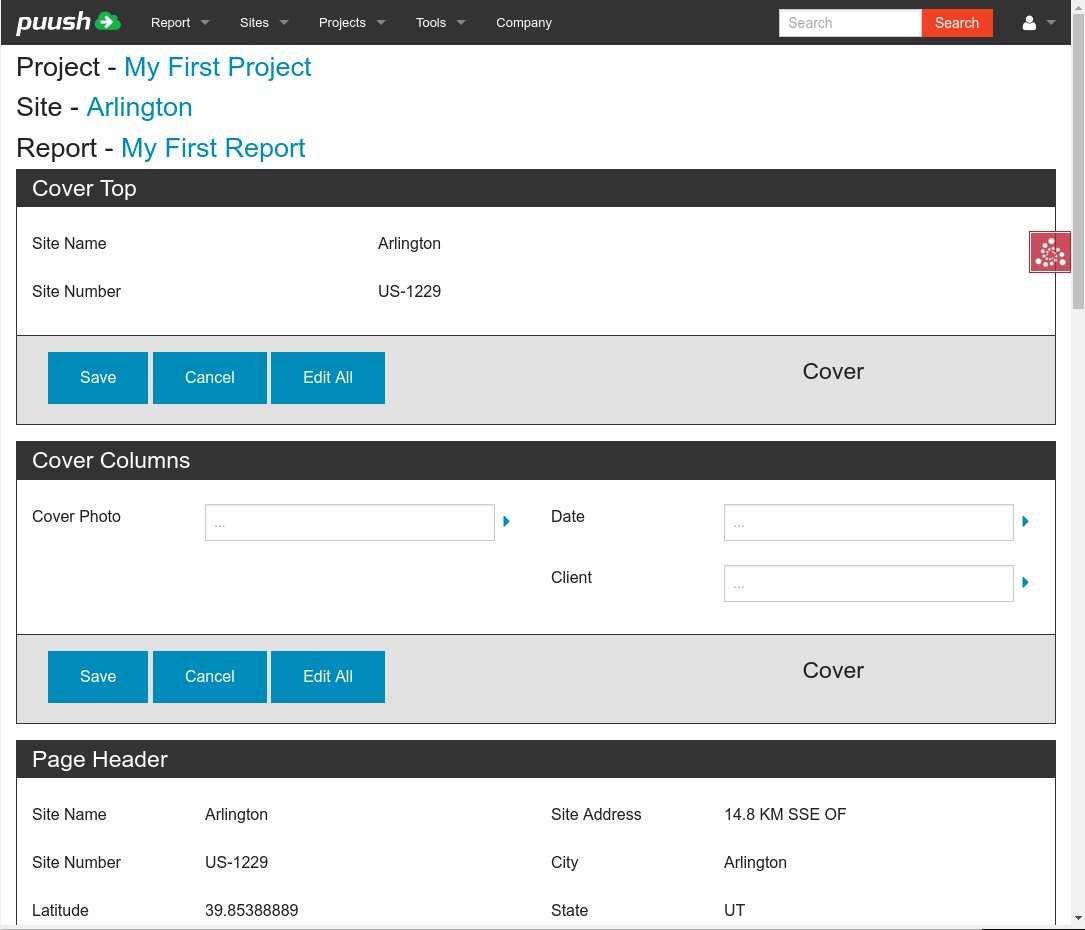Image resolution: width=1085 pixels, height=930 pixels.
Task: Click Edit All in Cover Columns section
Action: coord(328,677)
